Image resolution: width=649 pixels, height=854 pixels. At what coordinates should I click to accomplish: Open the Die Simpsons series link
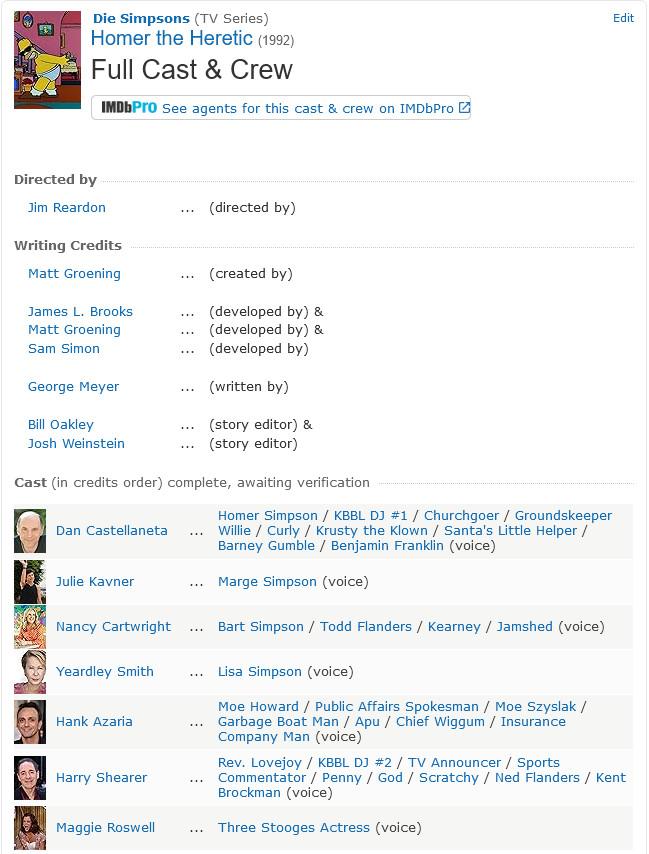[x=141, y=19]
